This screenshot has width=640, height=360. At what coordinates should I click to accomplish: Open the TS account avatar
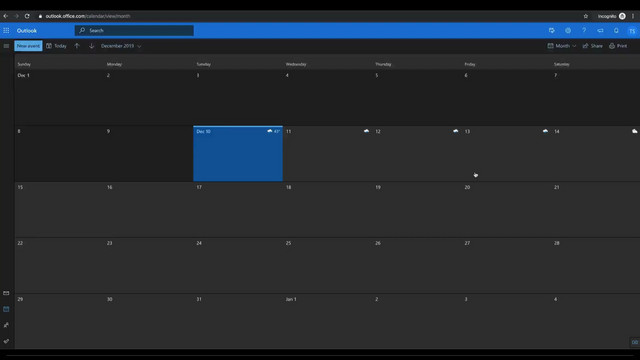632,31
